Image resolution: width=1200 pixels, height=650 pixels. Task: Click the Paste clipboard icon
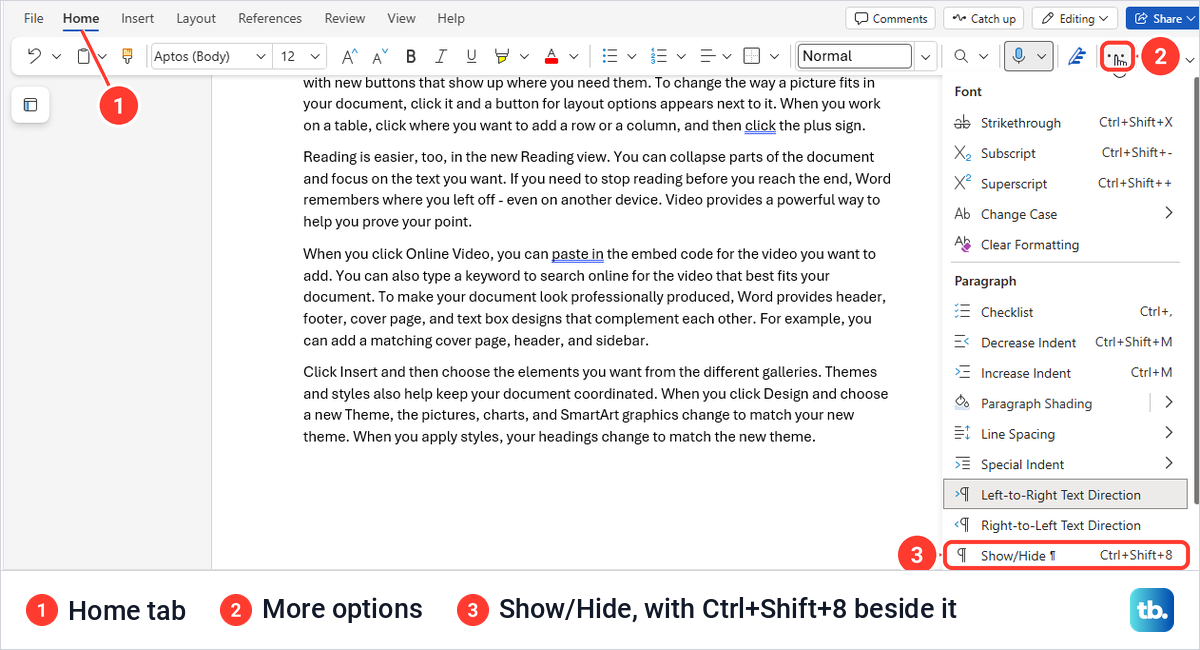click(84, 56)
